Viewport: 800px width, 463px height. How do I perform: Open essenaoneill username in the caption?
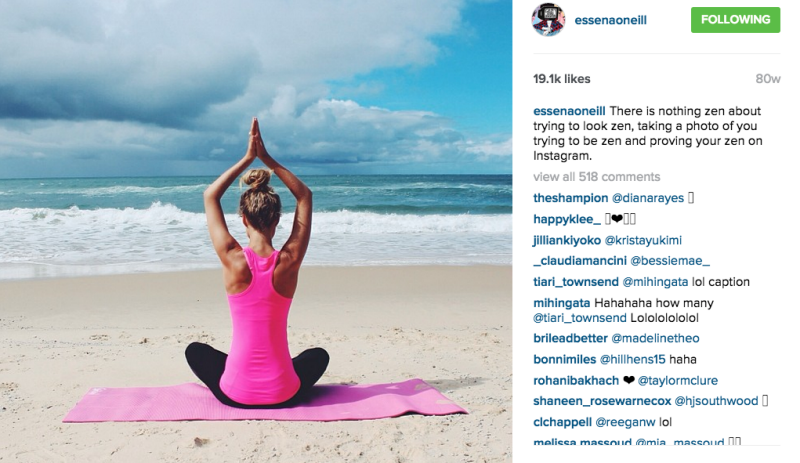[569, 111]
